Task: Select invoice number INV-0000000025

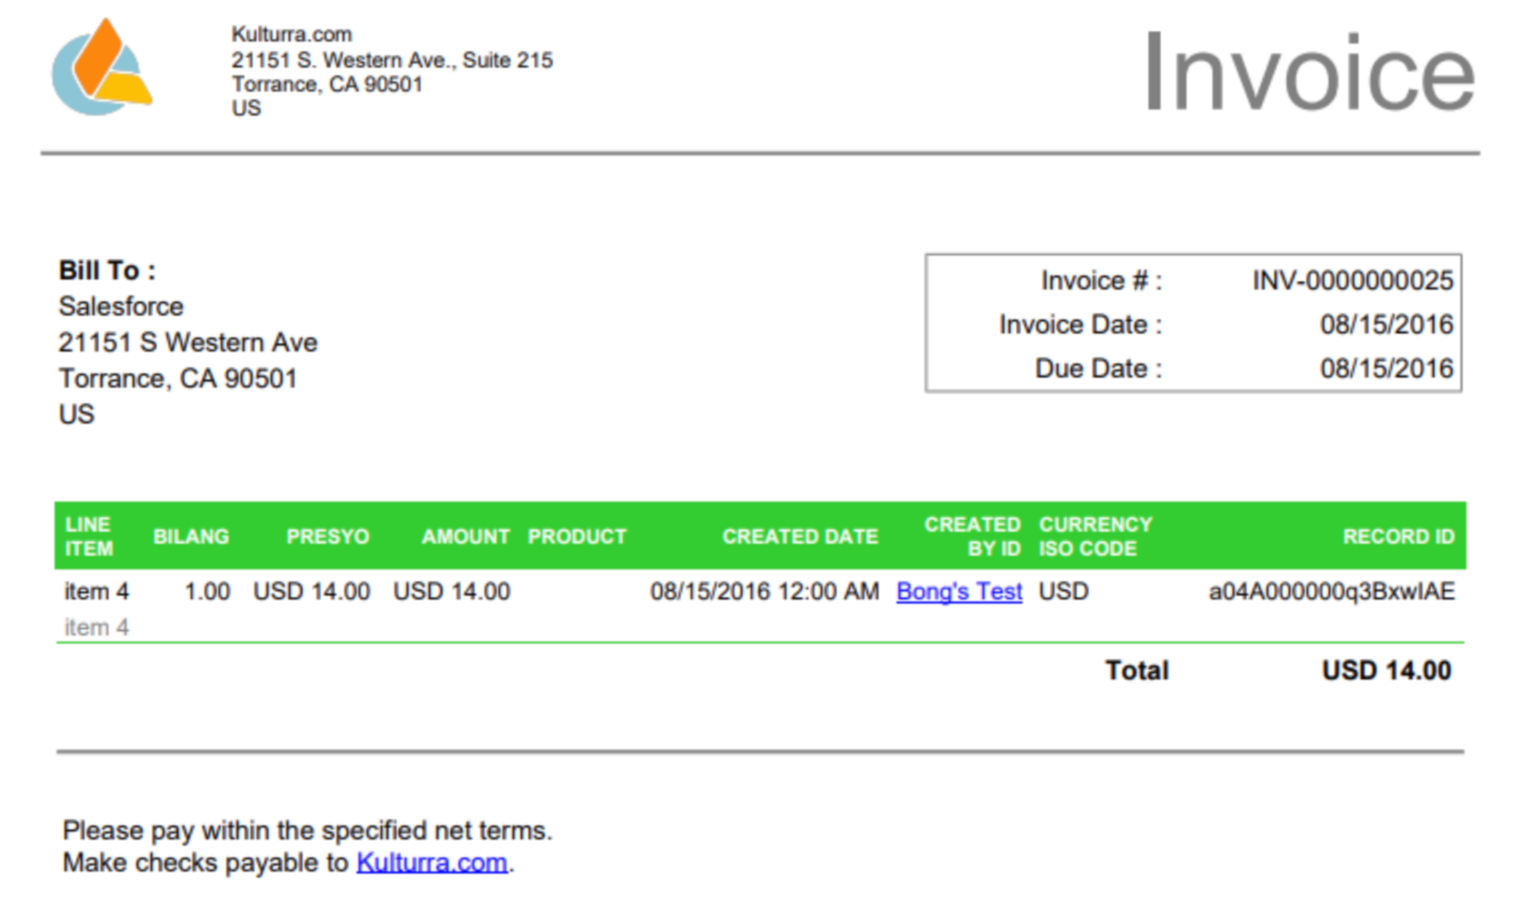Action: click(x=1352, y=281)
